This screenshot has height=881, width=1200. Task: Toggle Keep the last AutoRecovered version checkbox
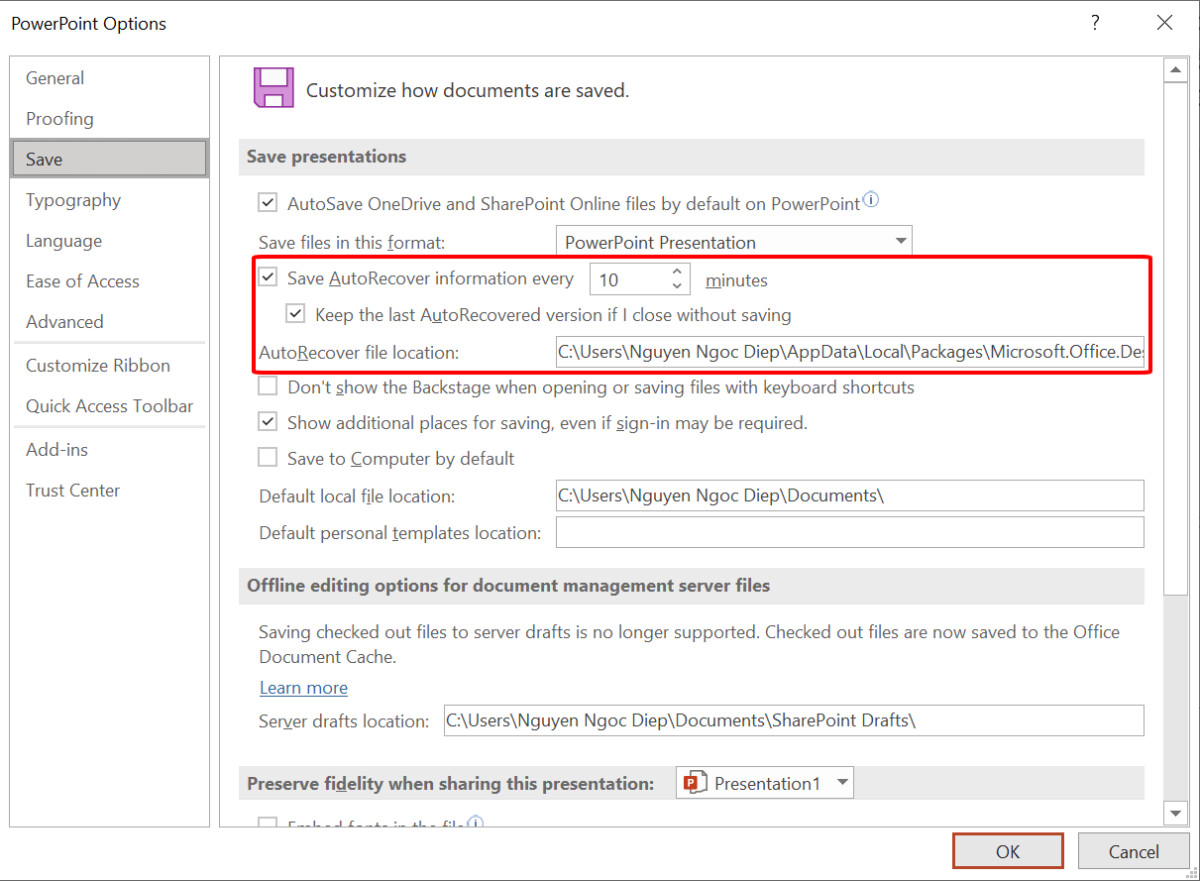point(295,314)
